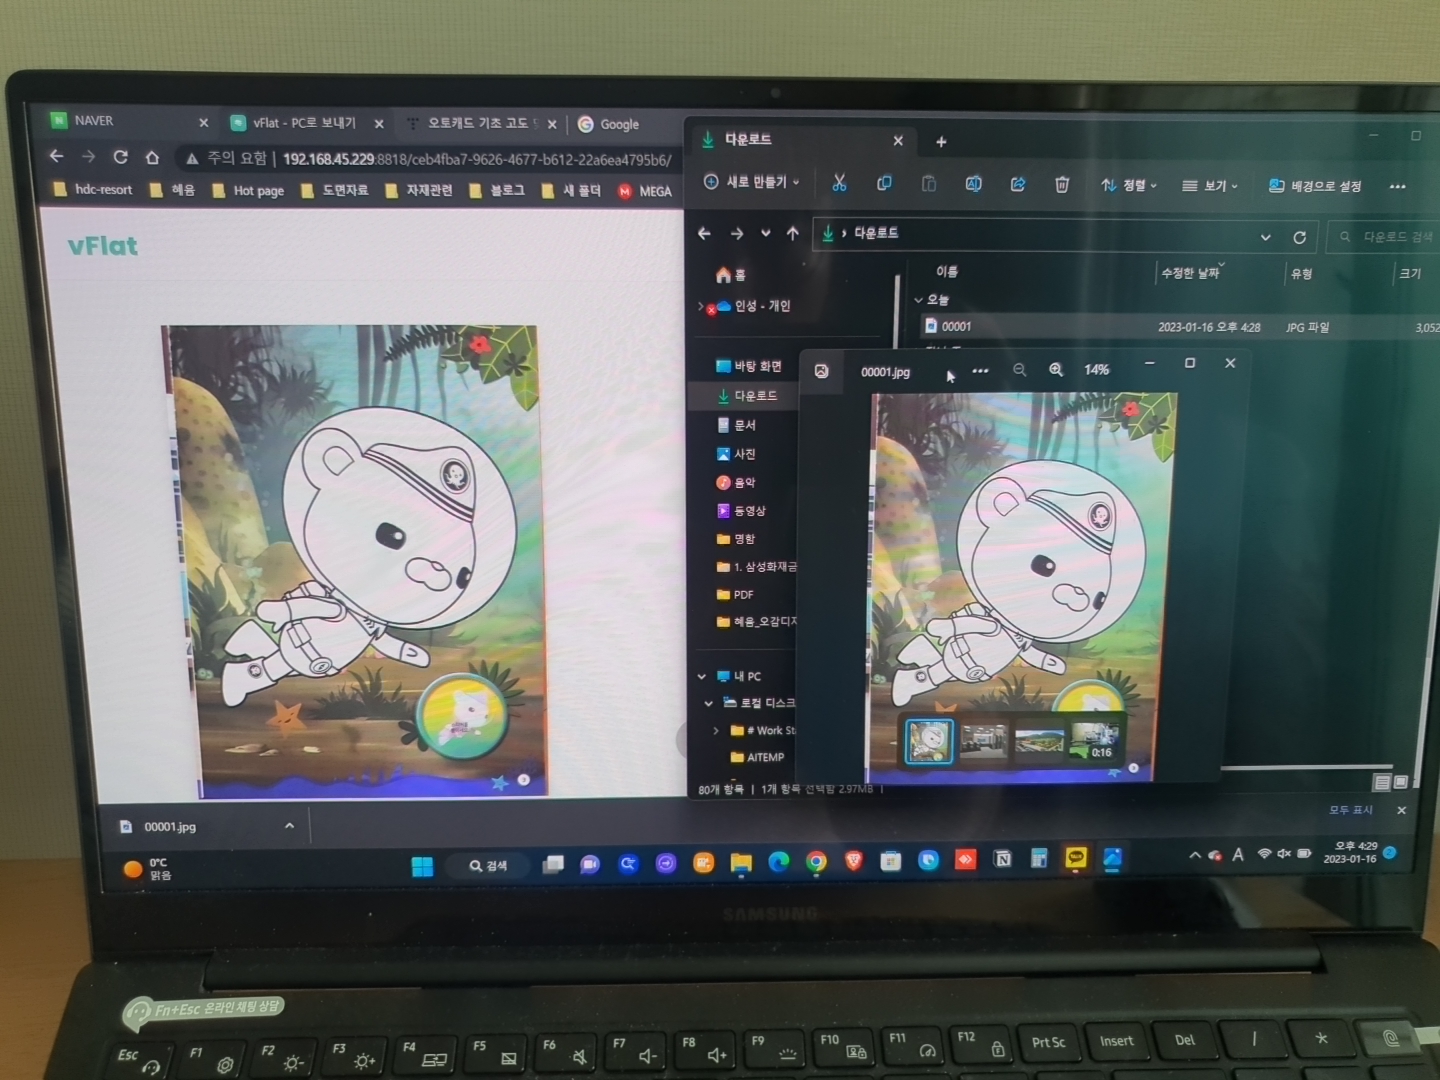Open ellipsis menu in photo viewer title bar
This screenshot has height=1080, width=1440.
[x=980, y=371]
